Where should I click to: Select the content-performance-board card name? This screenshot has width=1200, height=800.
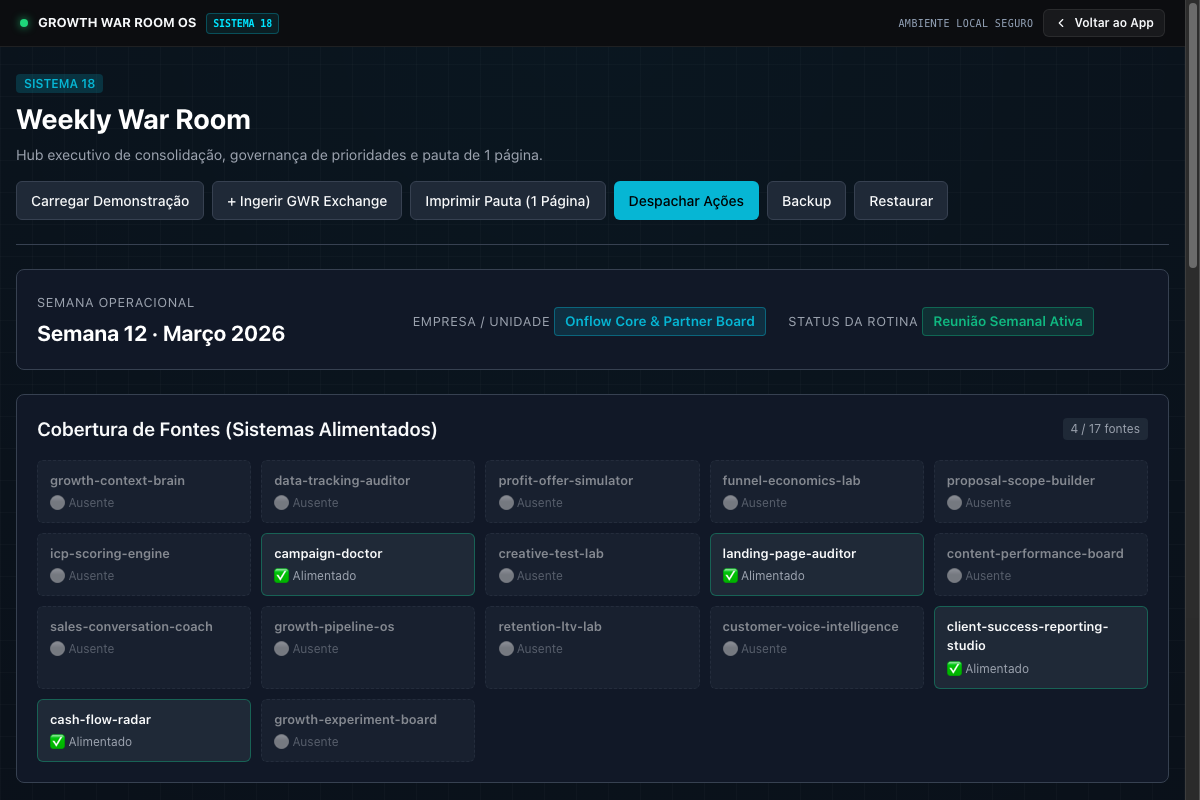click(x=1035, y=554)
